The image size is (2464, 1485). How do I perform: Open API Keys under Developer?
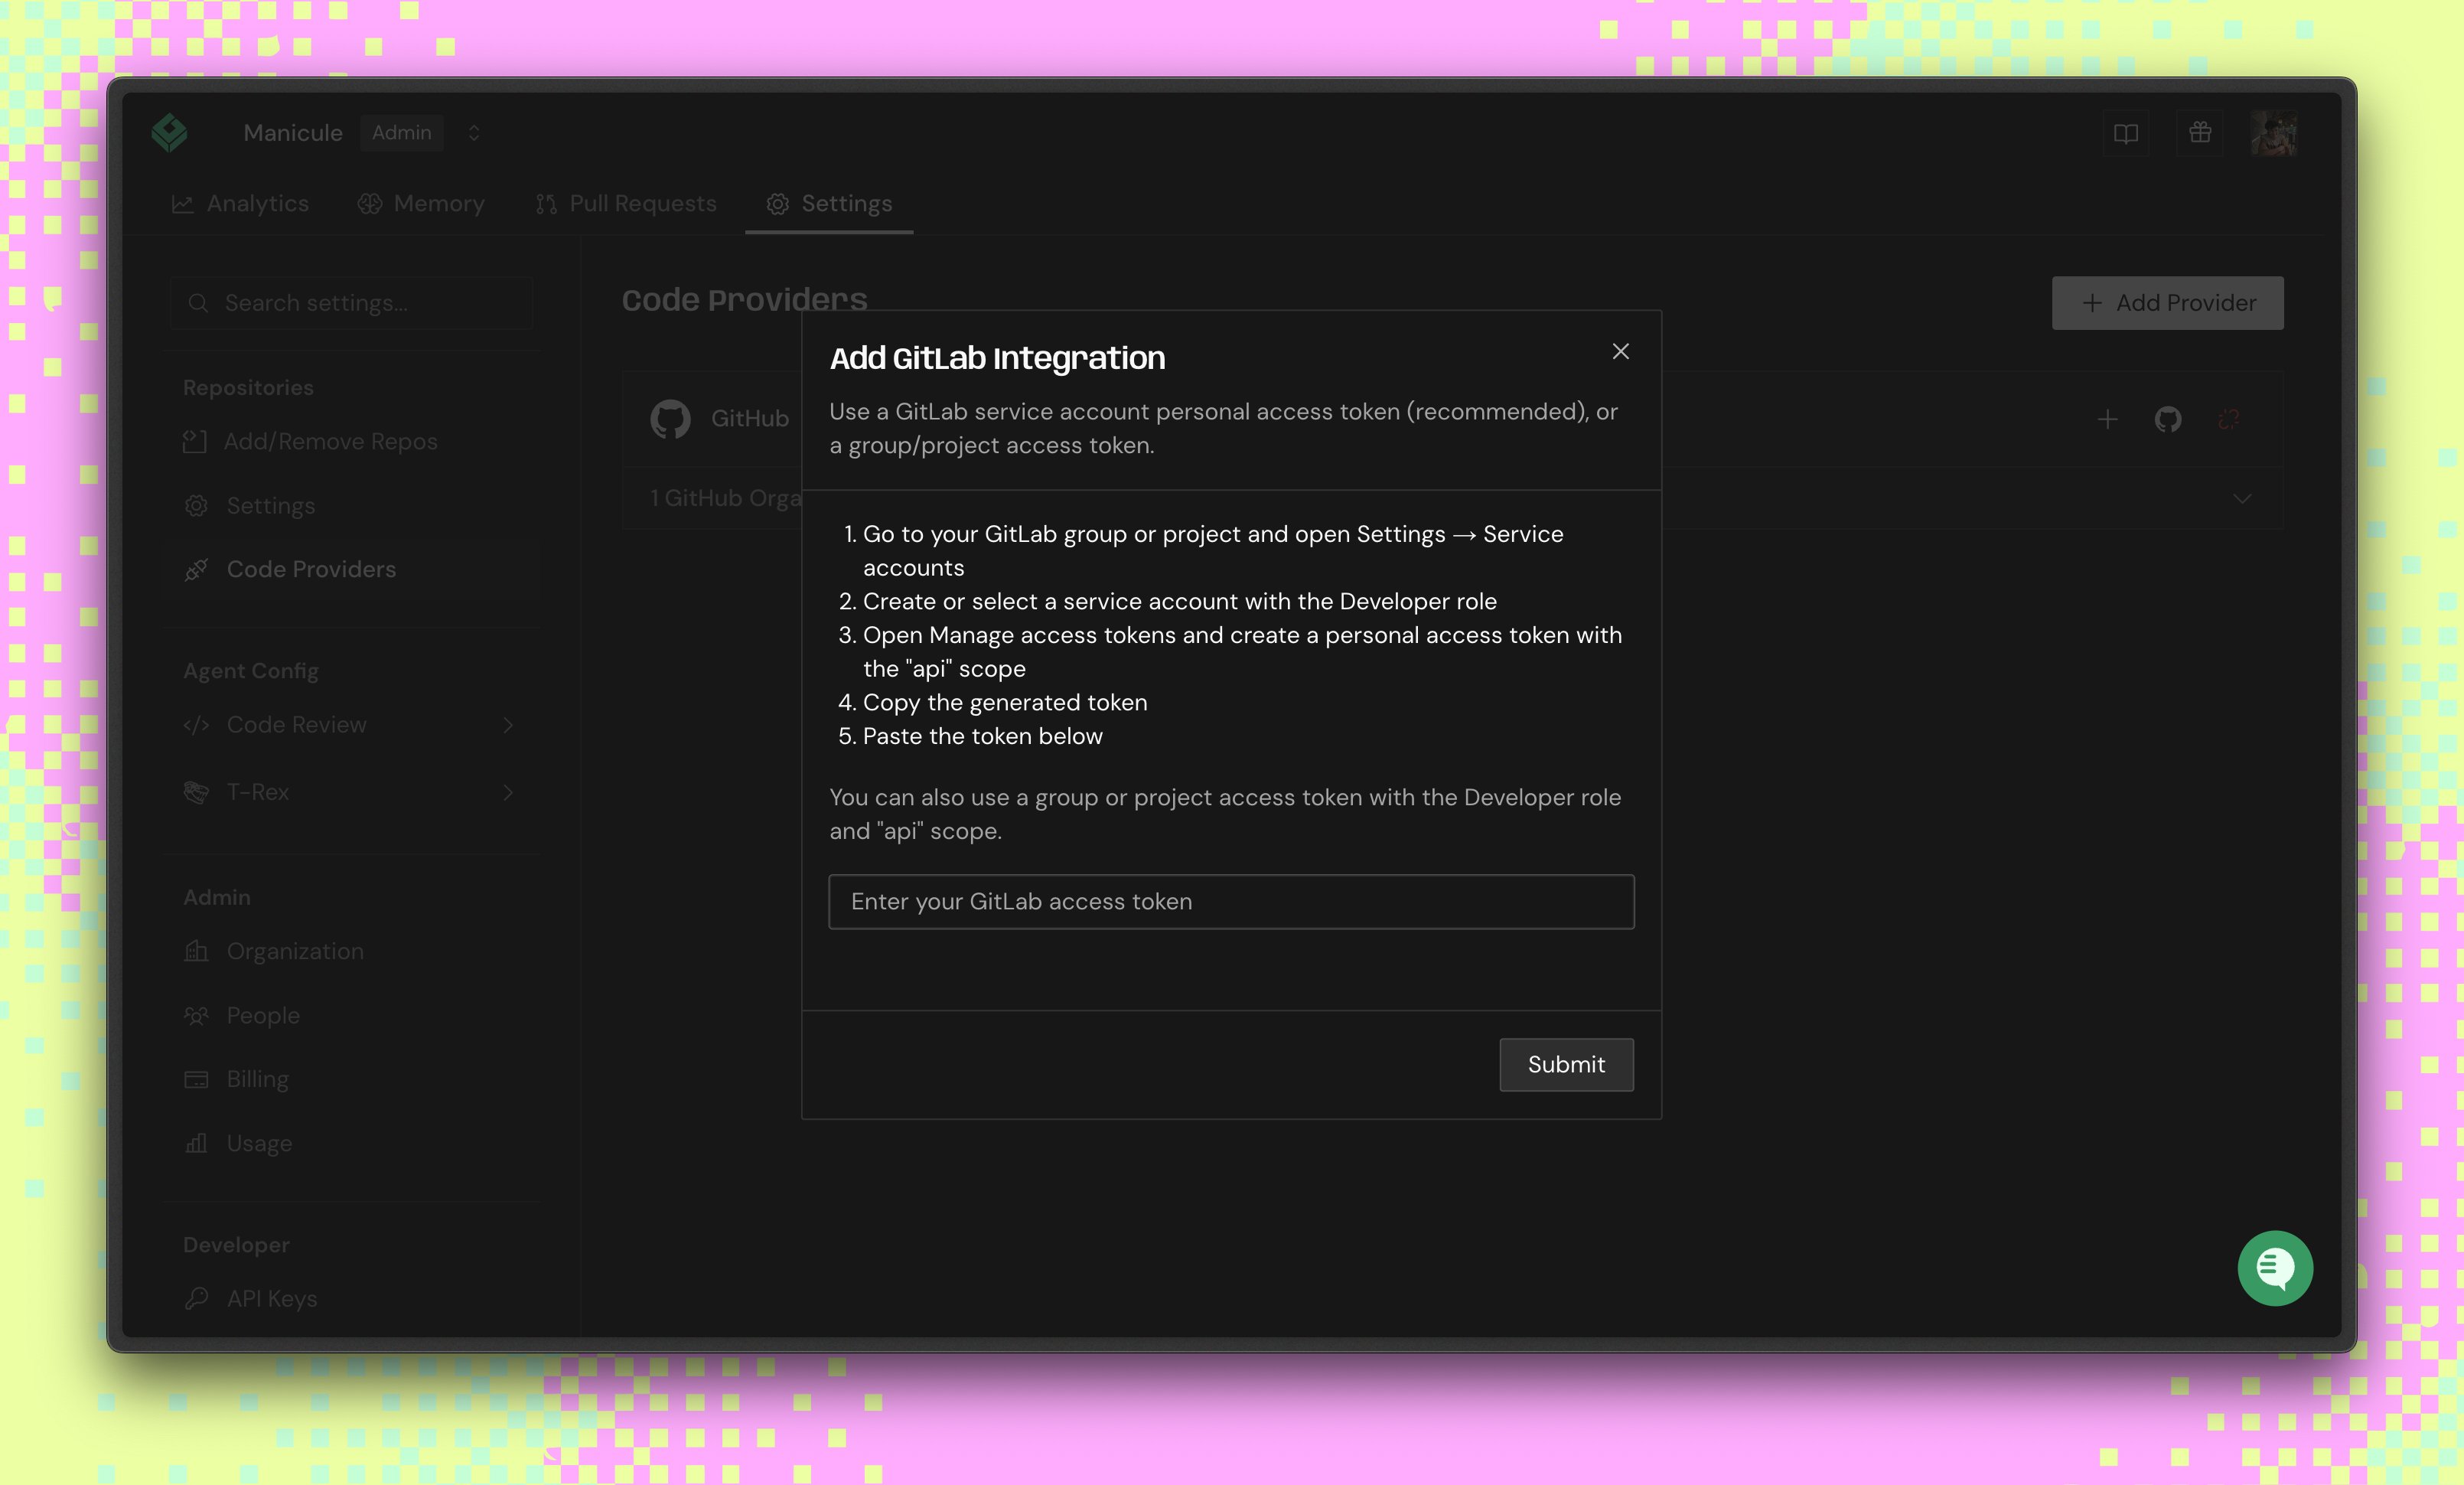pyautogui.click(x=252, y=1298)
